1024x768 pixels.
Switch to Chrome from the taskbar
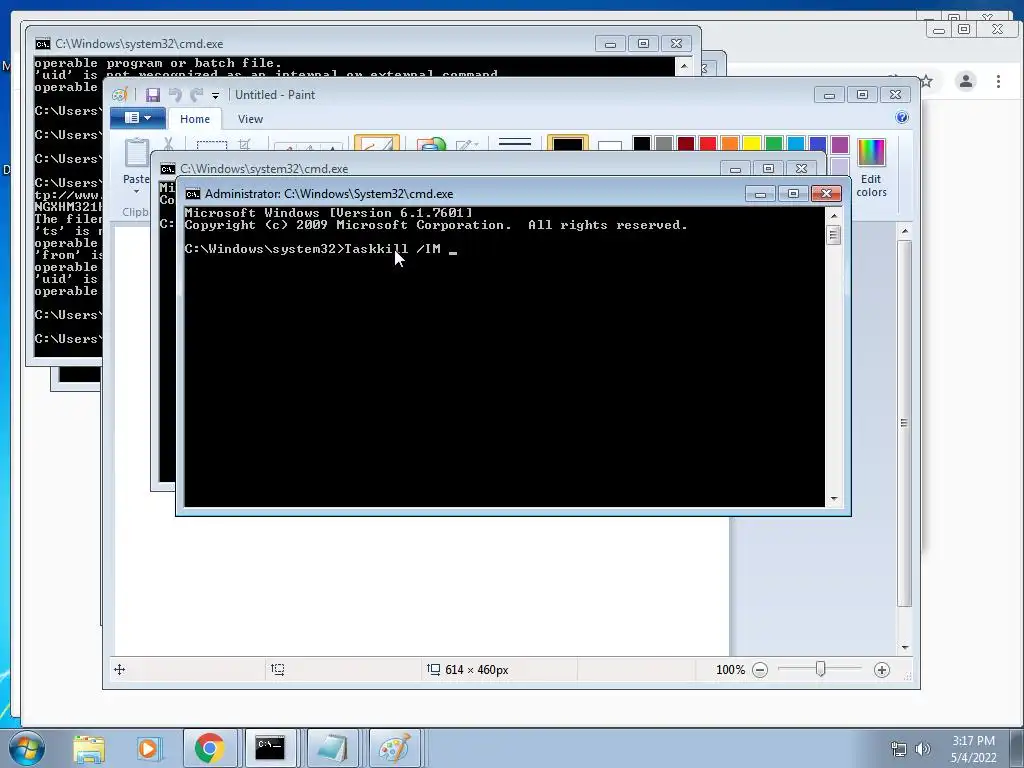click(x=209, y=748)
